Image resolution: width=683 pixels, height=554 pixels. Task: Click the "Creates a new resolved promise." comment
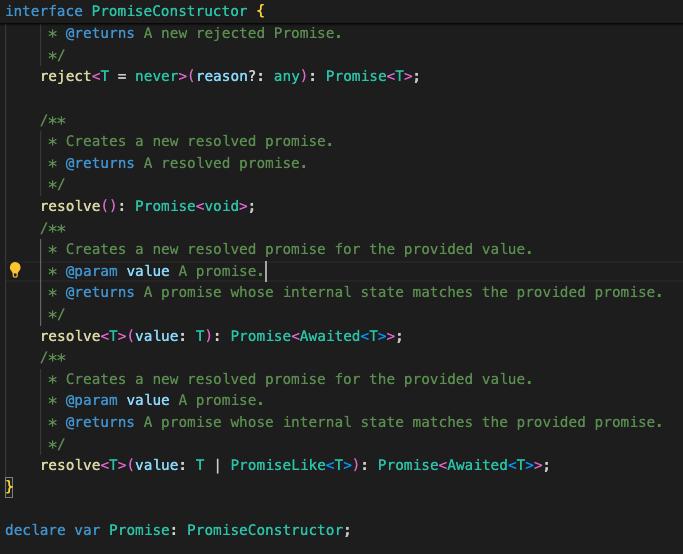click(199, 141)
